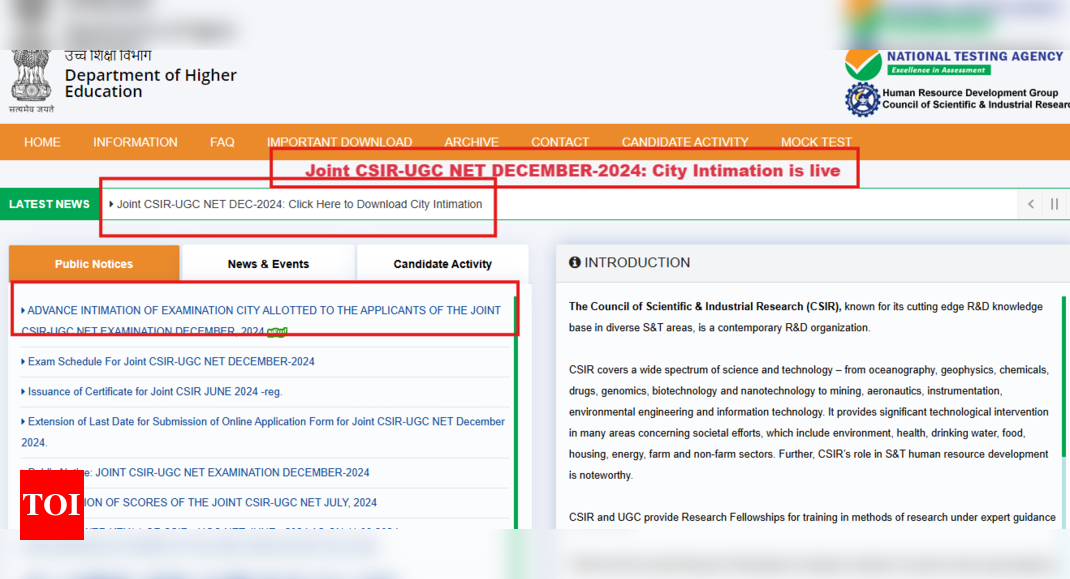Image resolution: width=1070 pixels, height=579 pixels.
Task: Open the HOME menu item
Action: tap(42, 142)
